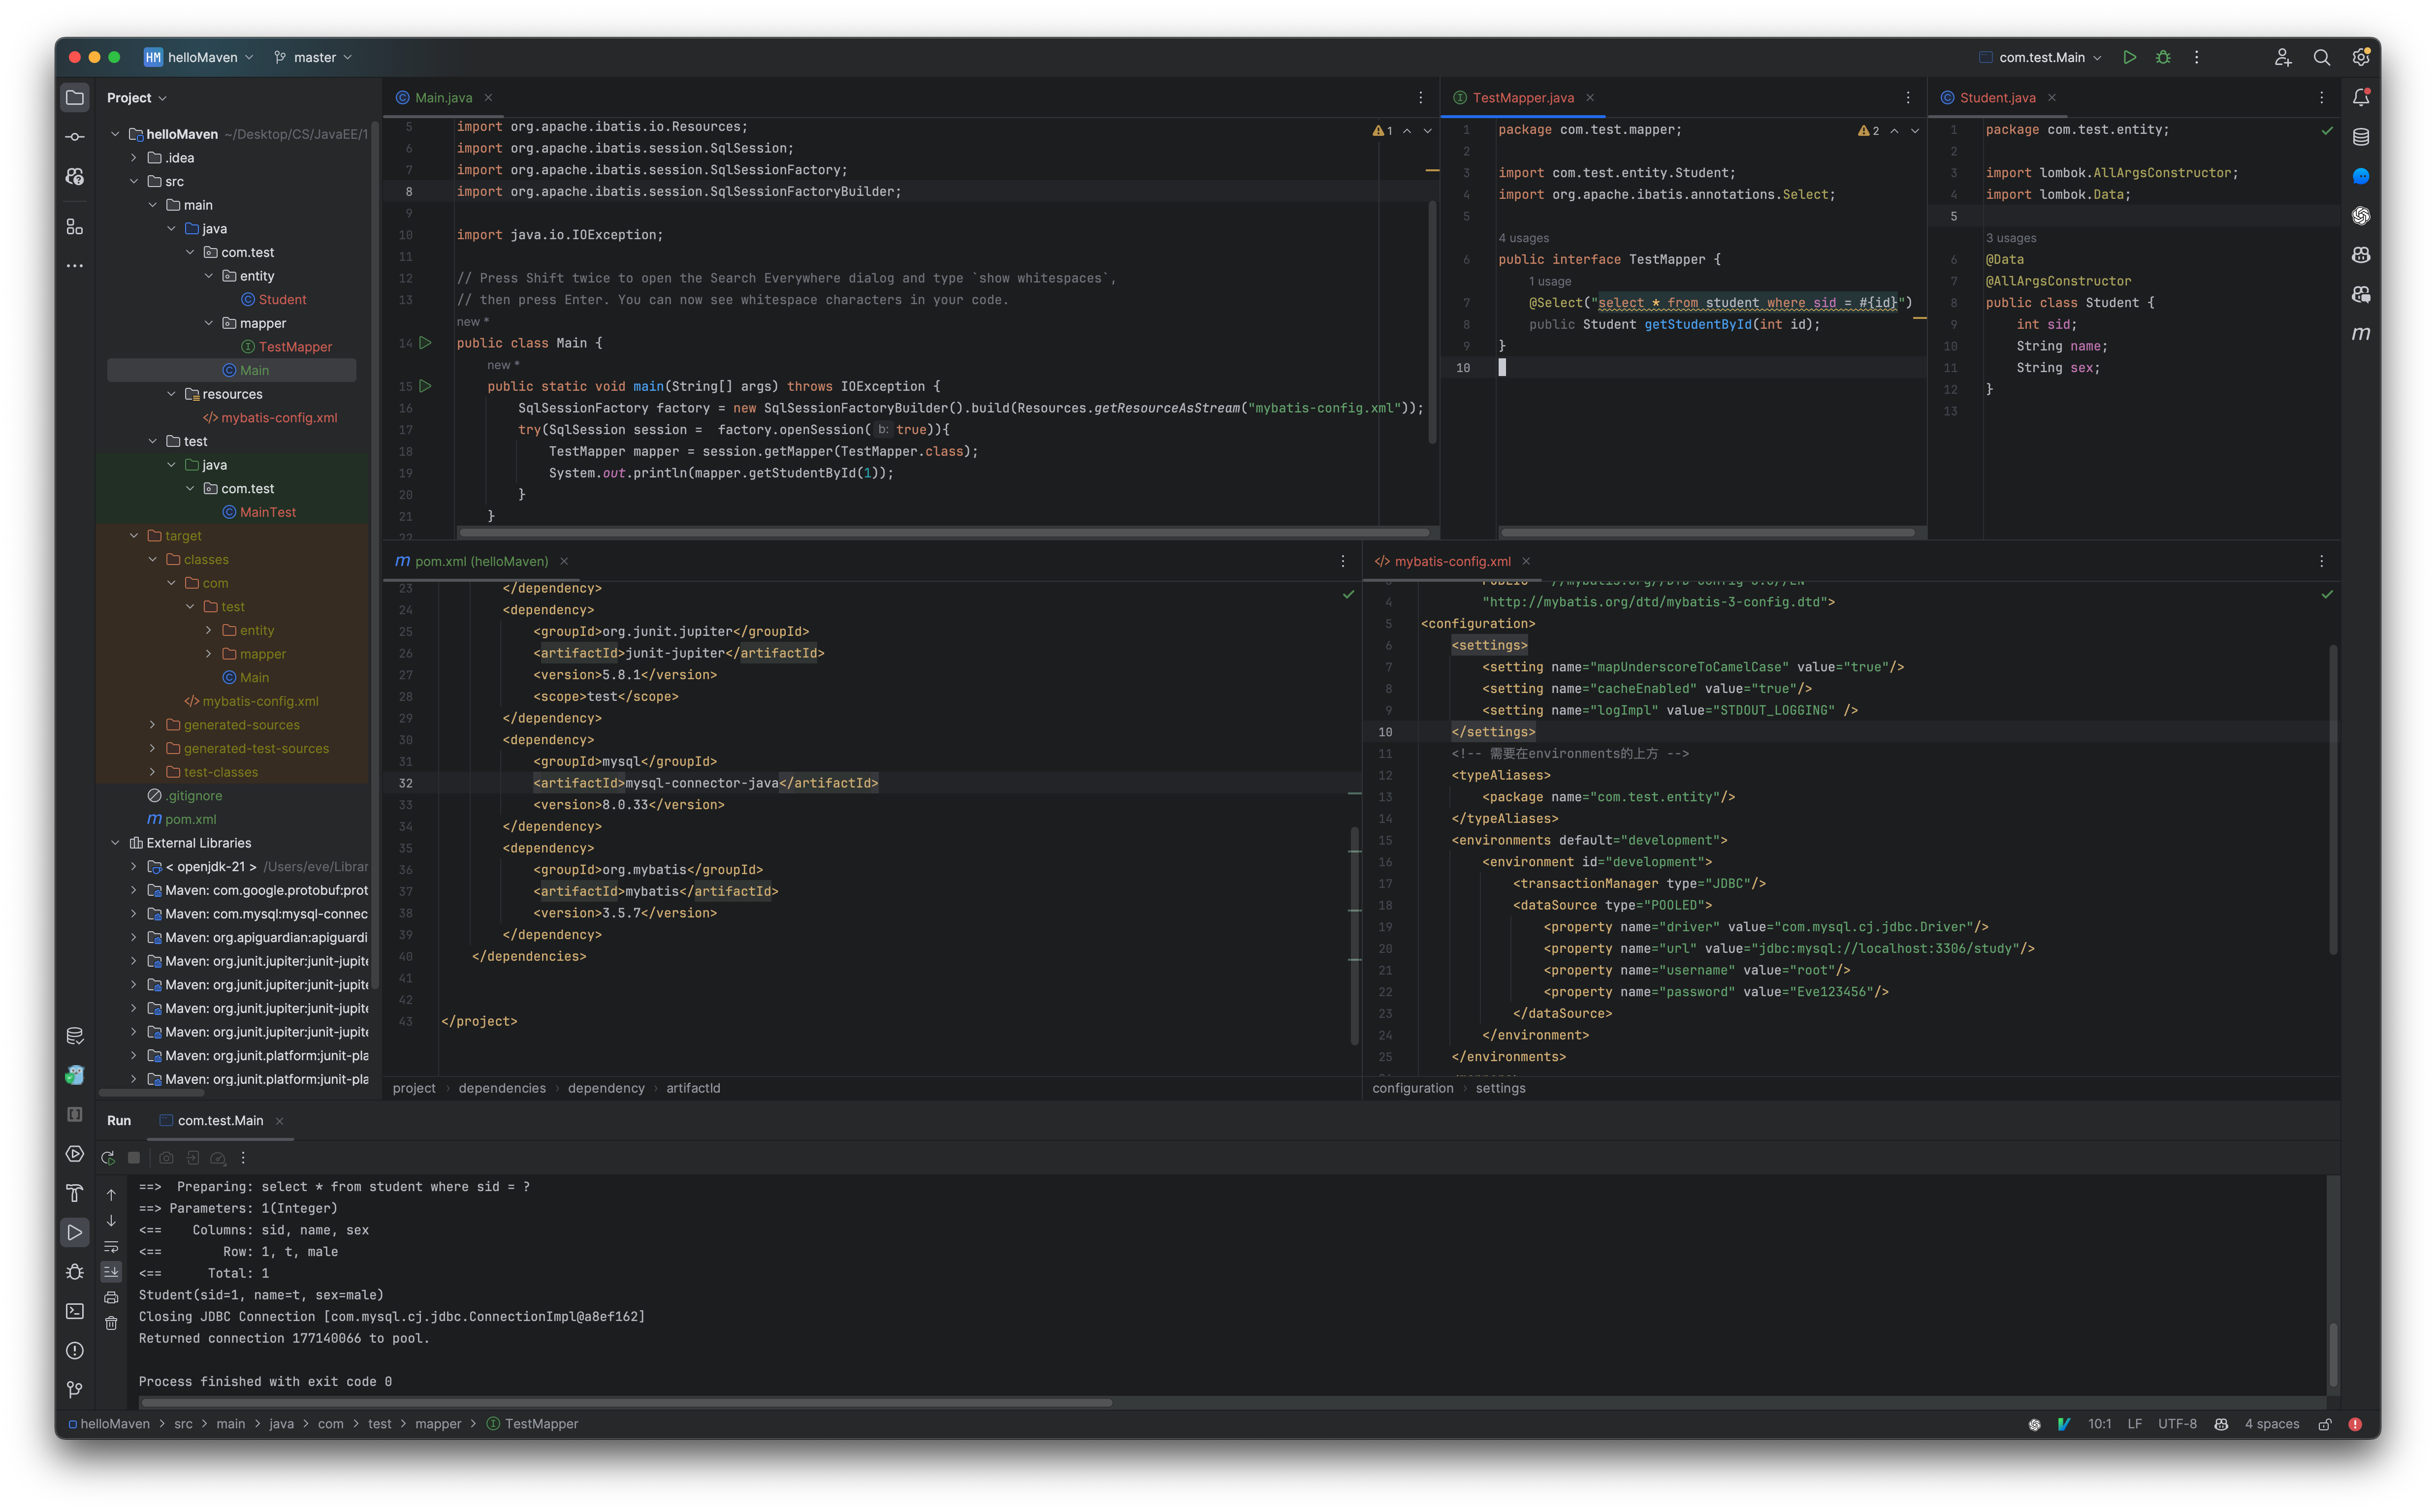The height and width of the screenshot is (1512, 2436).
Task: Toggle scroll to end in console output
Action: [111, 1271]
